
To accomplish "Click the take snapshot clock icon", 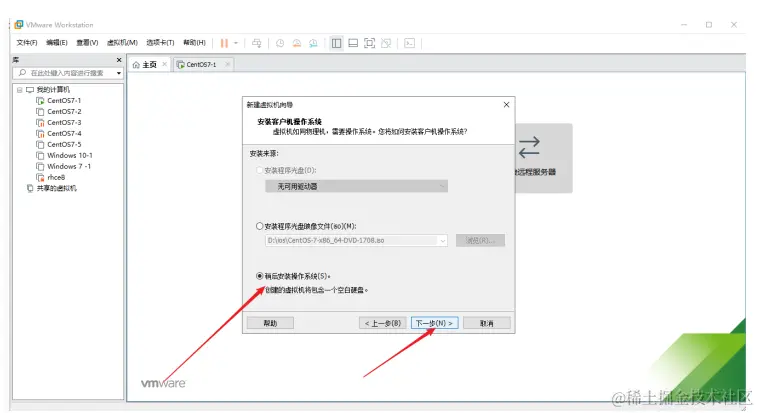I will [x=280, y=43].
